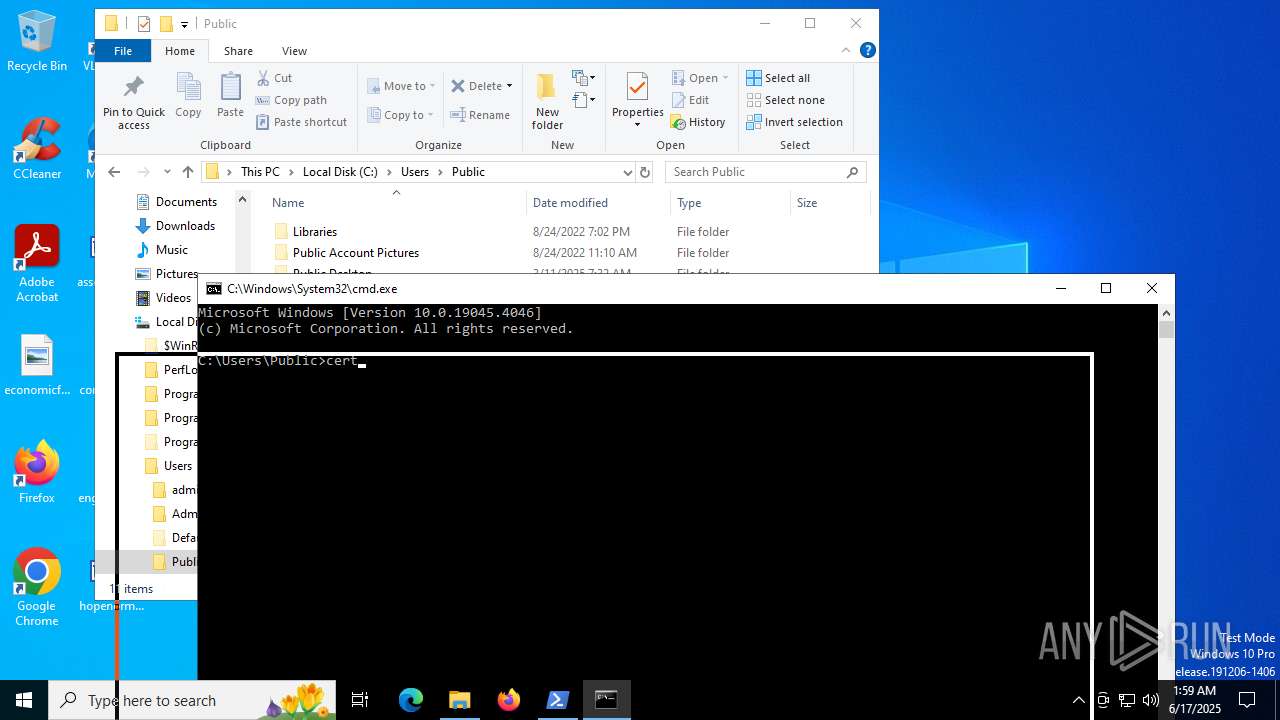1280x720 pixels.
Task: Open Move to dropdown
Action: (400, 86)
